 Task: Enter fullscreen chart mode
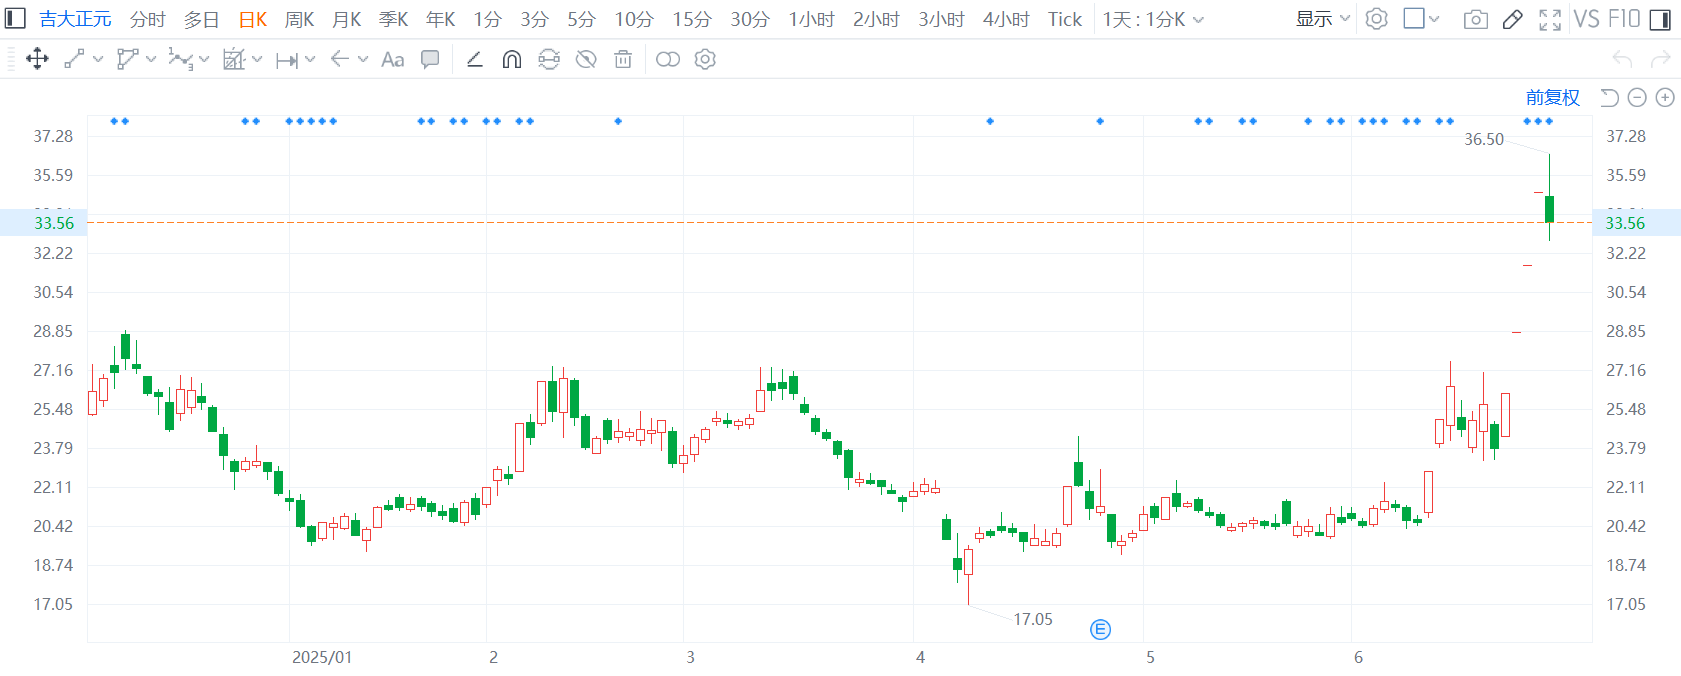tap(1550, 19)
